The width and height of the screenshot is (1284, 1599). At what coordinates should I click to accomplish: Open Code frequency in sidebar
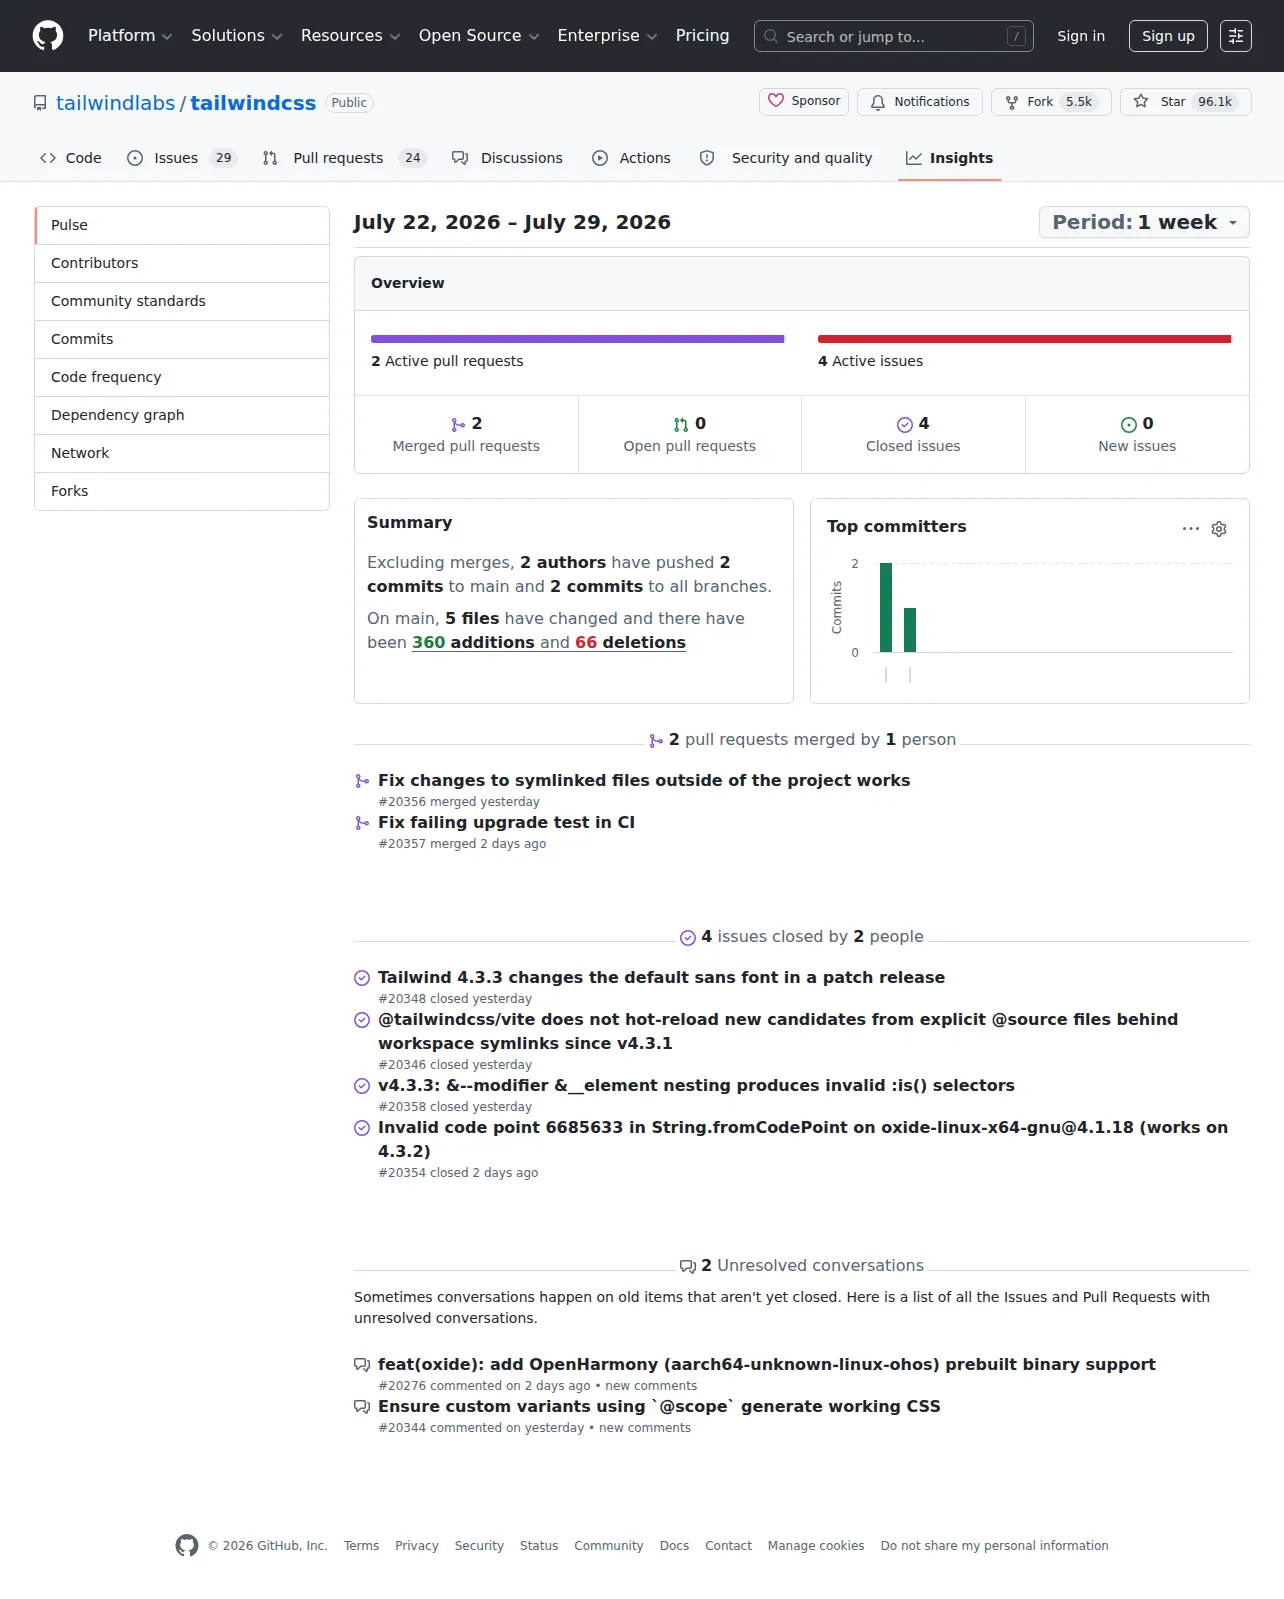tap(182, 377)
